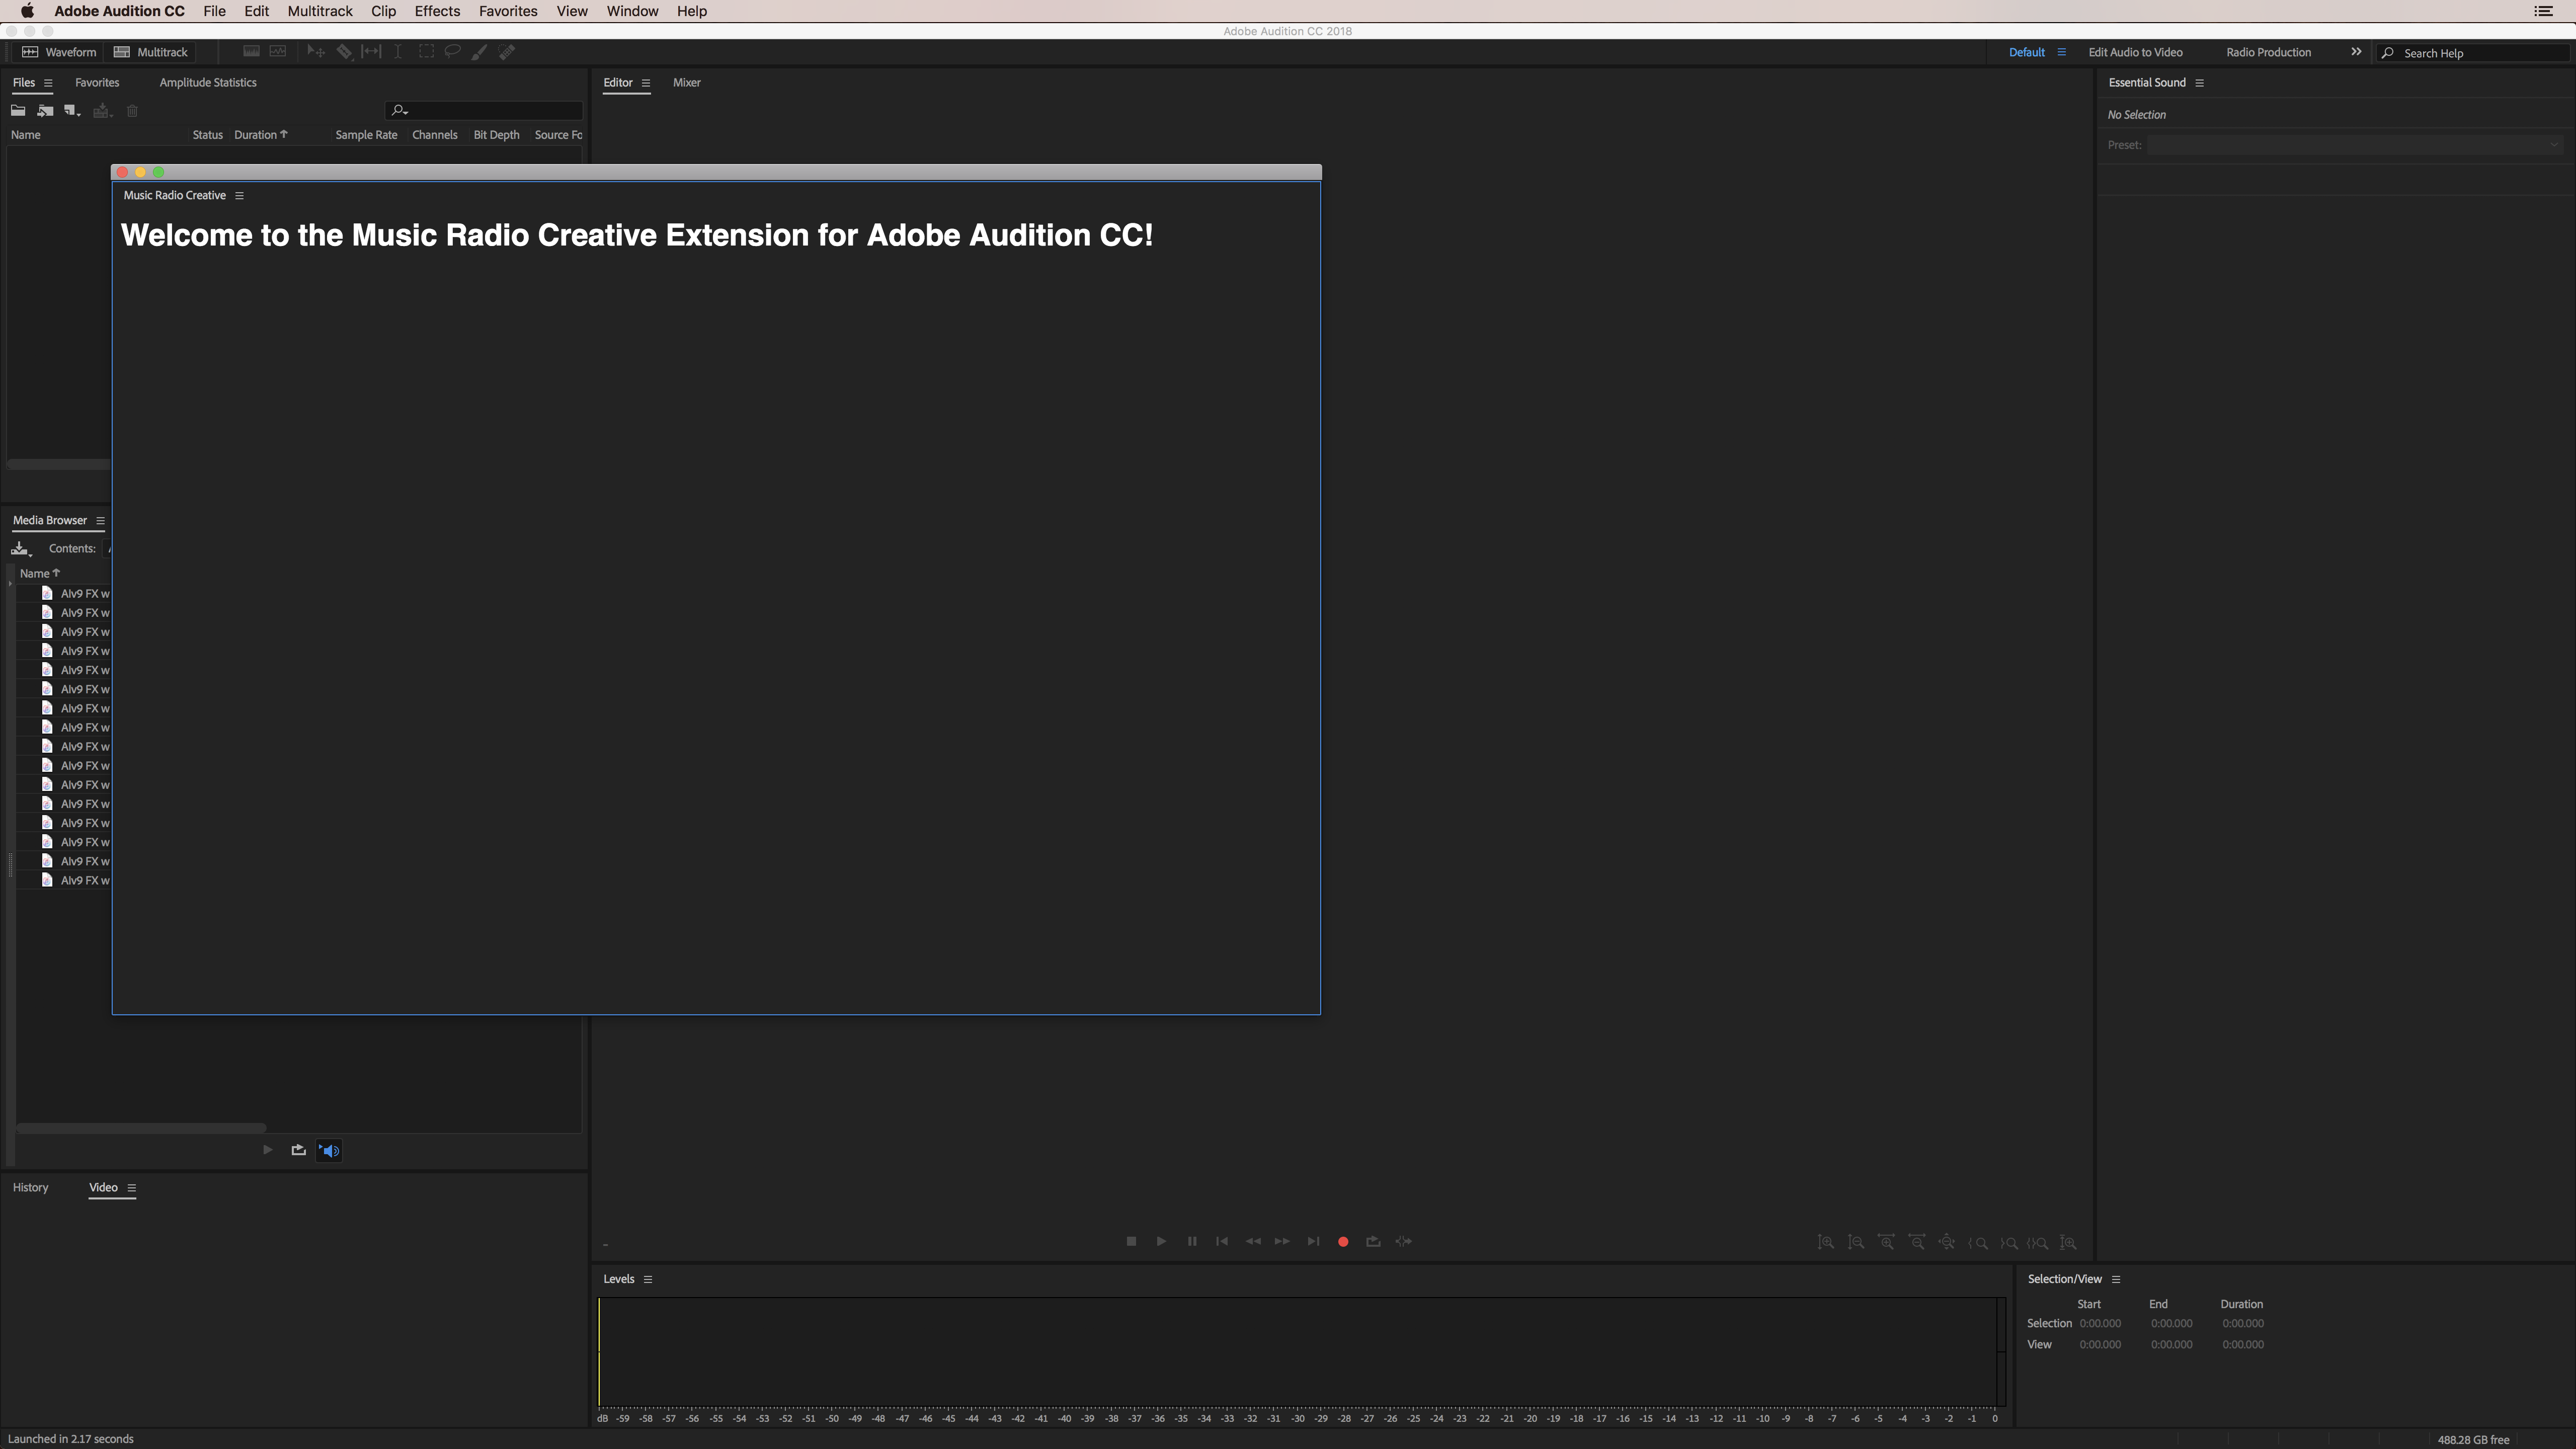Select the Paintbrush selection tool
The image size is (2576, 1449).
[479, 52]
